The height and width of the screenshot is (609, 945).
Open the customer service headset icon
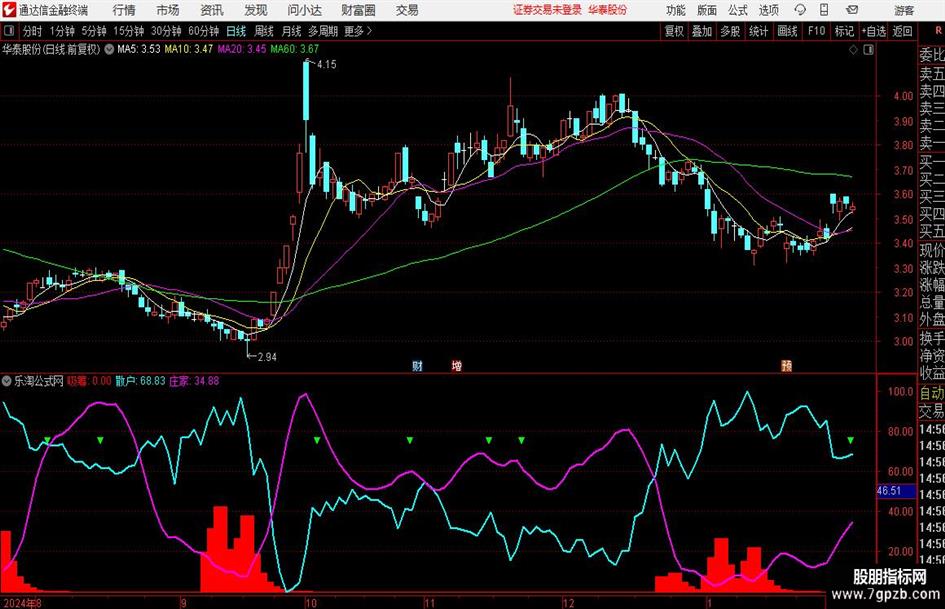click(800, 10)
